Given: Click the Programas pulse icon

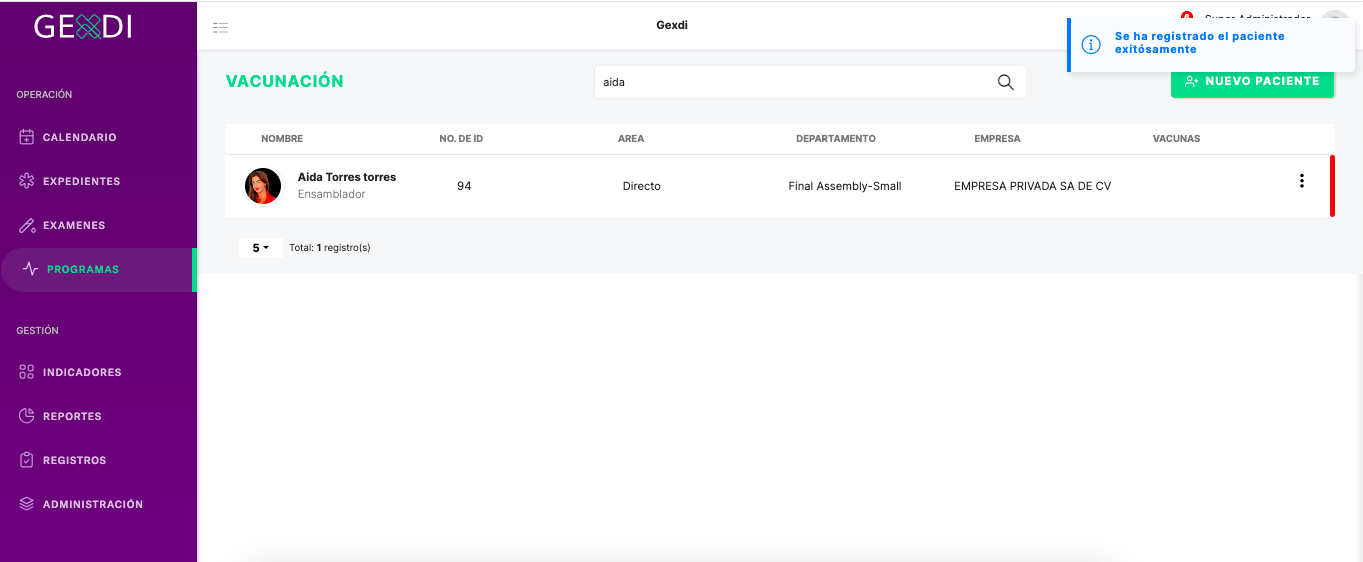Looking at the screenshot, I should (x=31, y=269).
